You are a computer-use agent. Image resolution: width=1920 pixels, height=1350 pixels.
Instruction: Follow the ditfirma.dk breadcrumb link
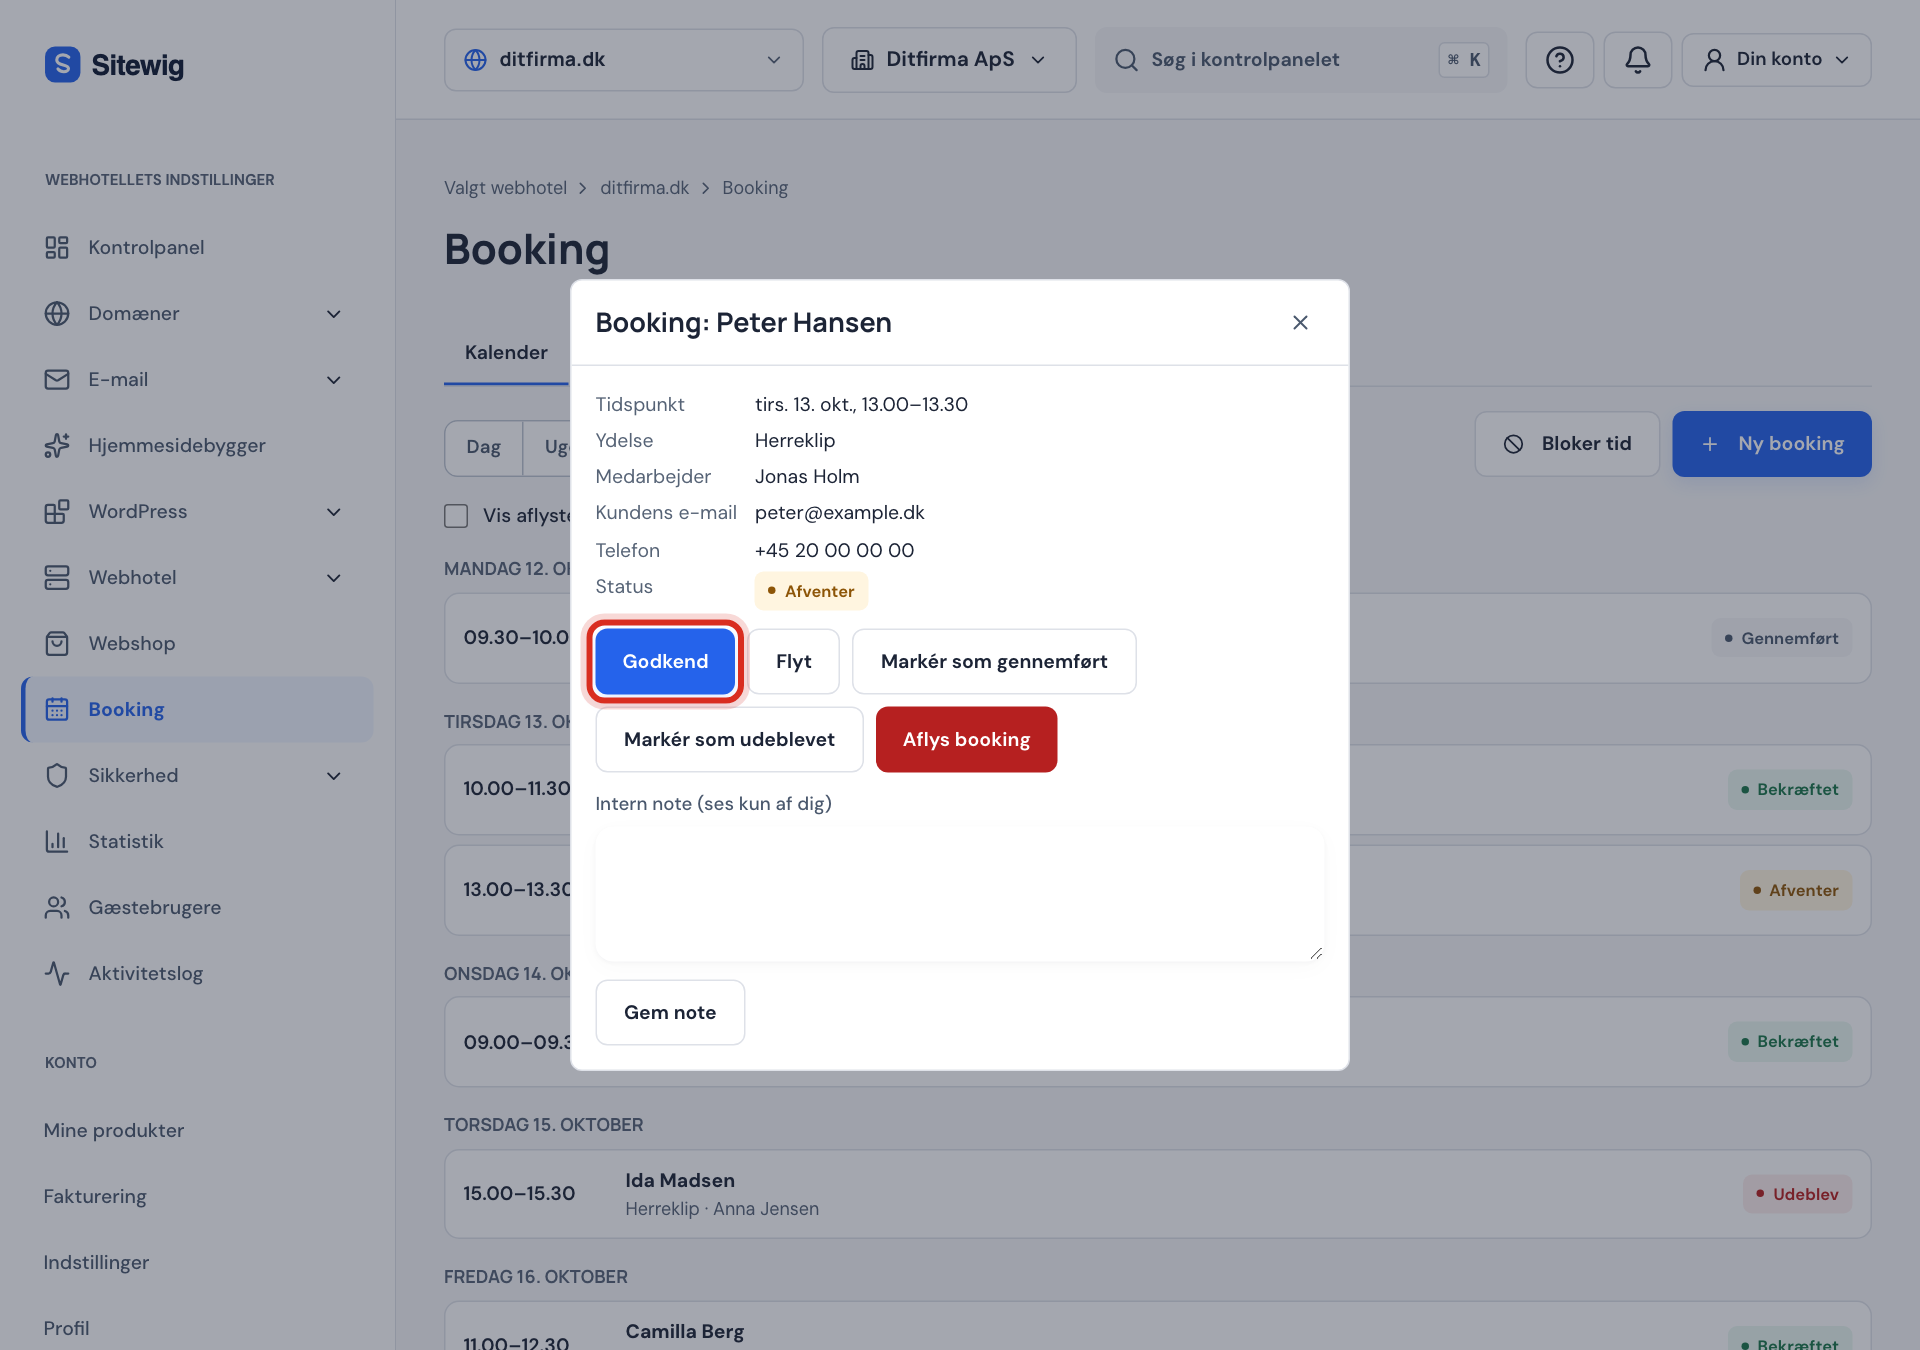644,188
